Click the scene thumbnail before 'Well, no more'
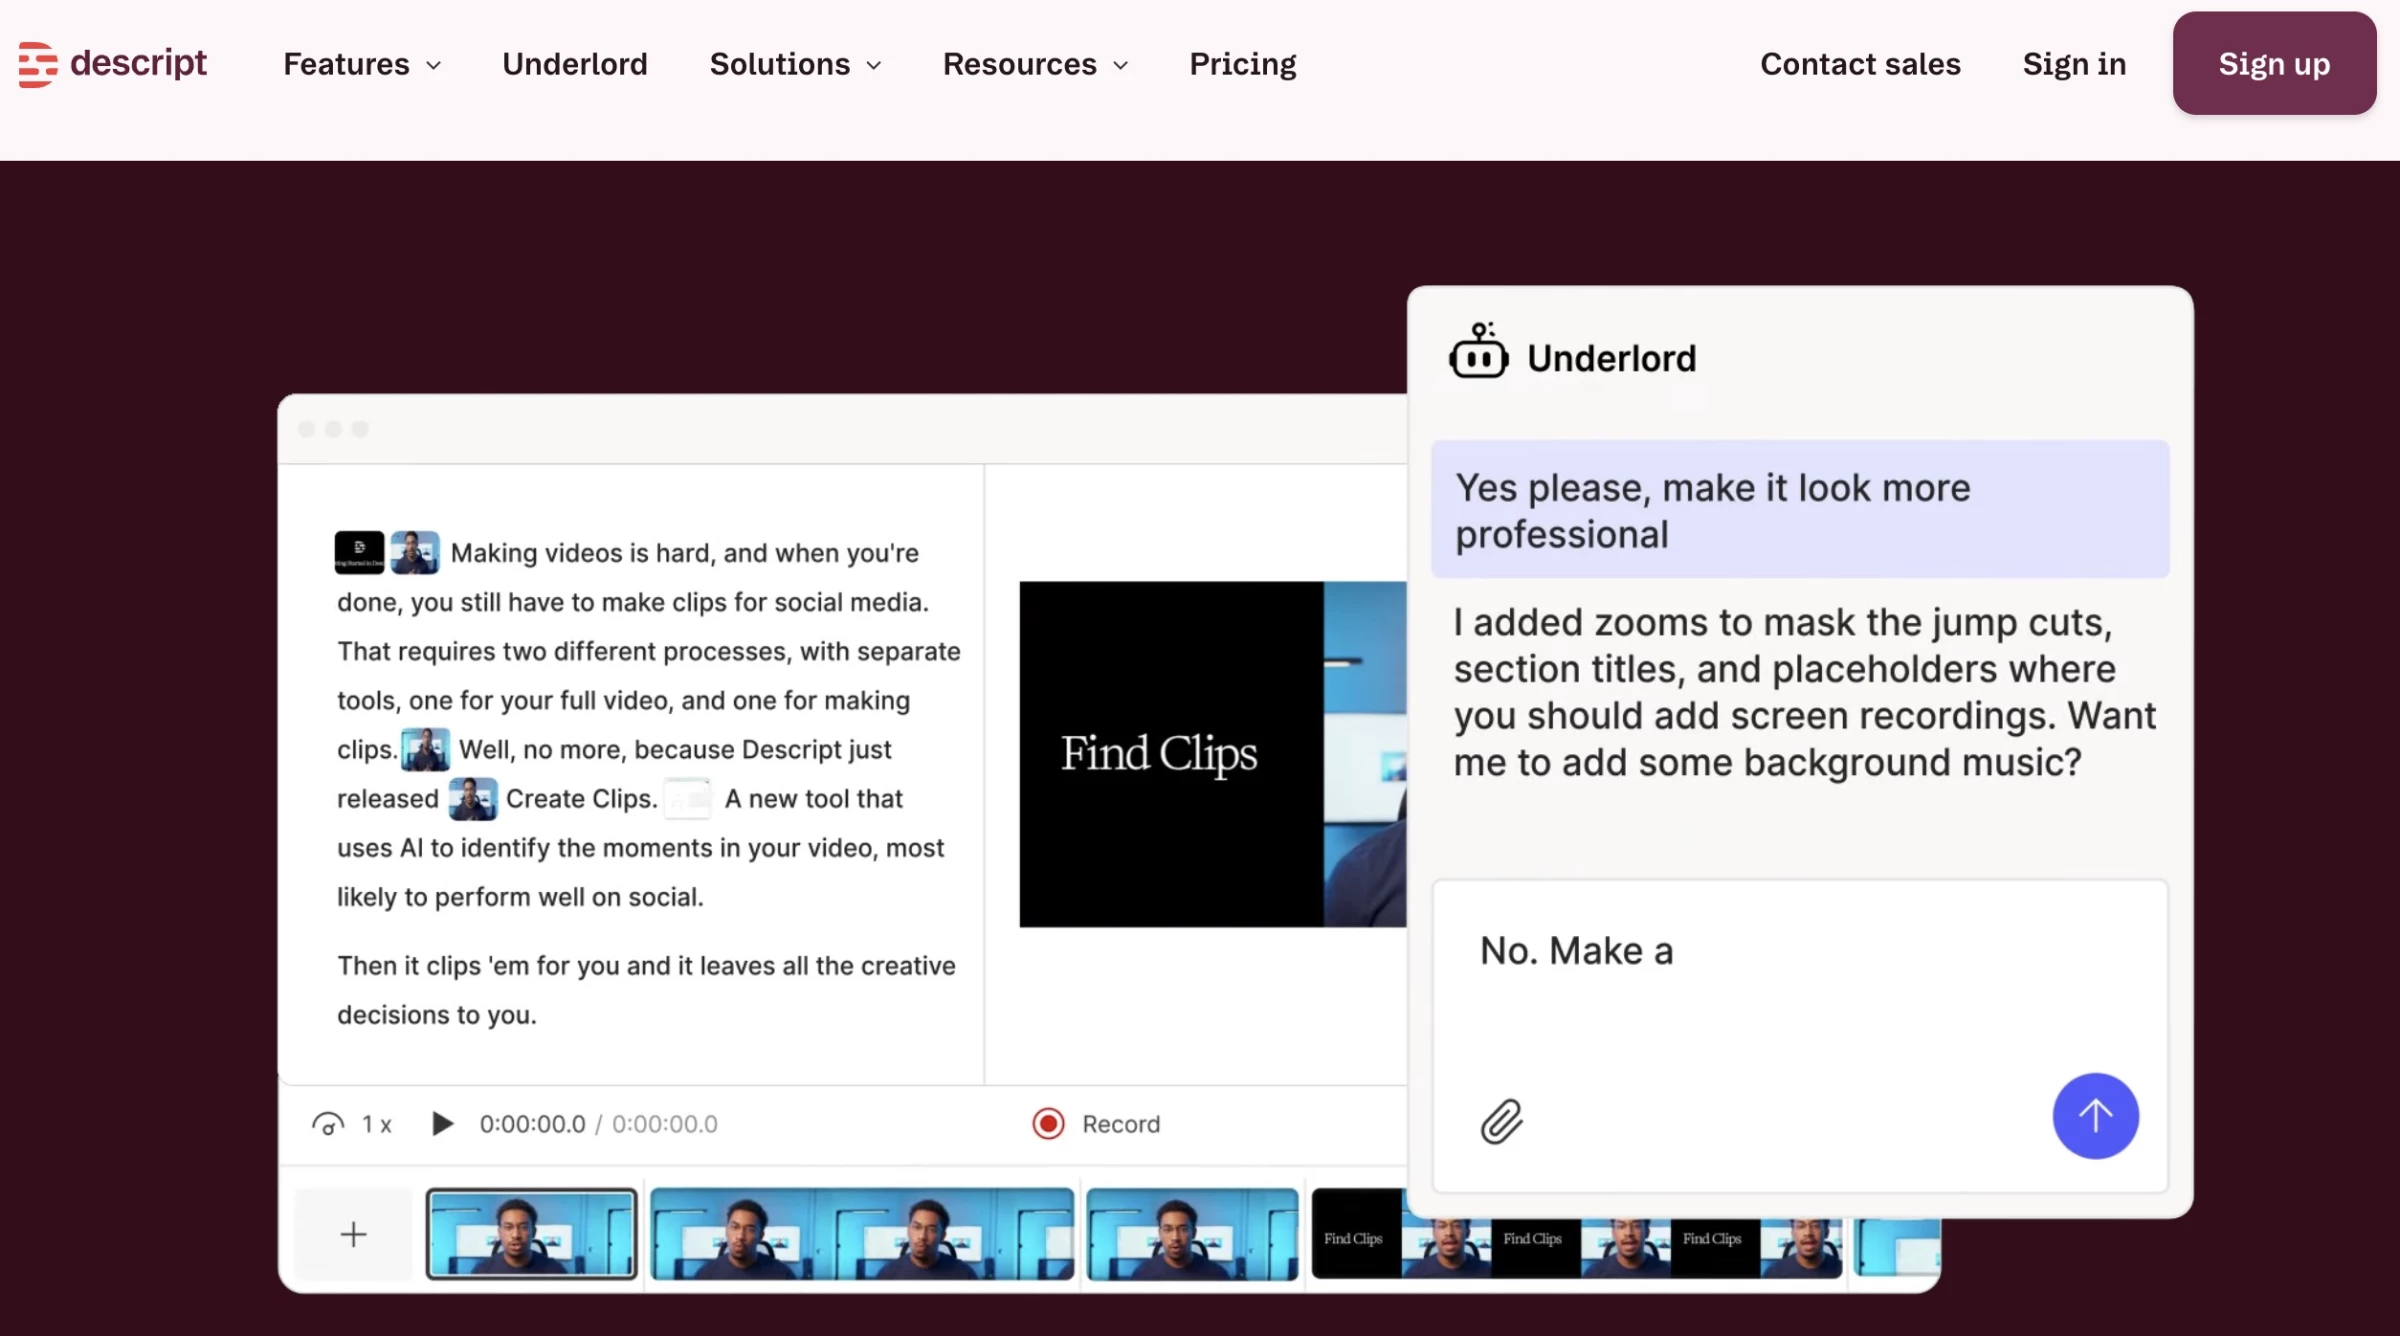Image resolution: width=2400 pixels, height=1336 pixels. click(x=425, y=749)
